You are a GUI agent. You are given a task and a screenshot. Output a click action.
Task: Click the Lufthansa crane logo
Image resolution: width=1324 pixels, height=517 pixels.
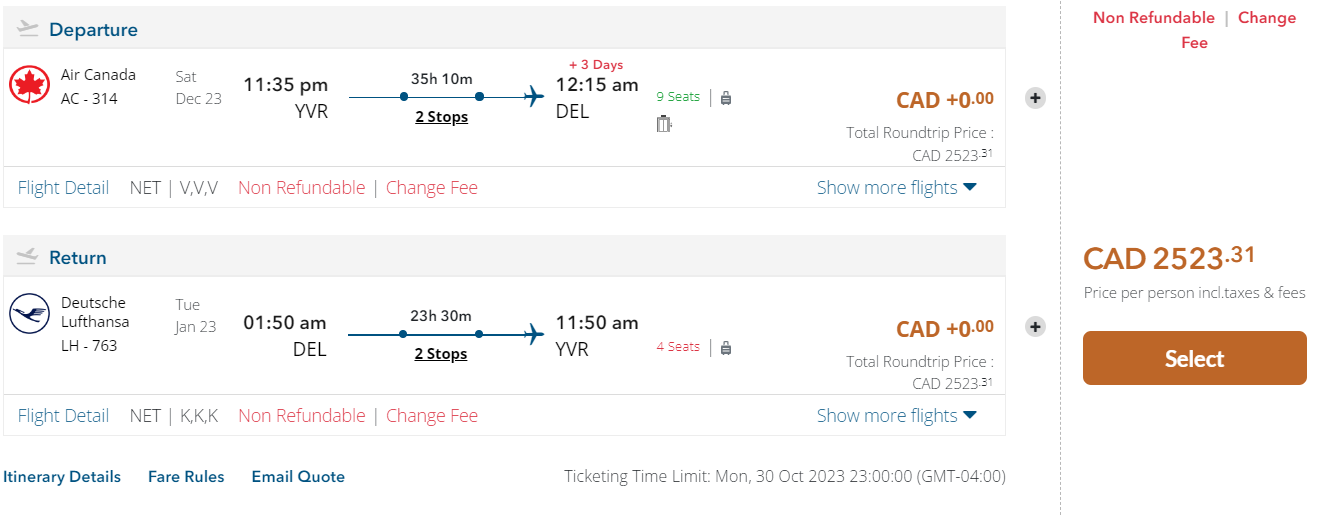click(x=30, y=313)
